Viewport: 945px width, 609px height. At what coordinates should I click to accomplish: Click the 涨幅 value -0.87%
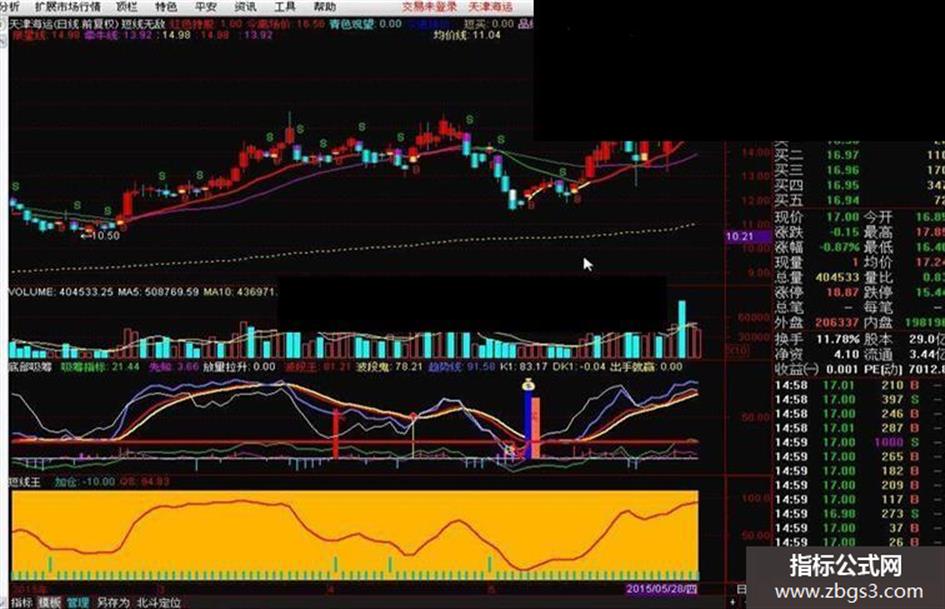coord(838,247)
